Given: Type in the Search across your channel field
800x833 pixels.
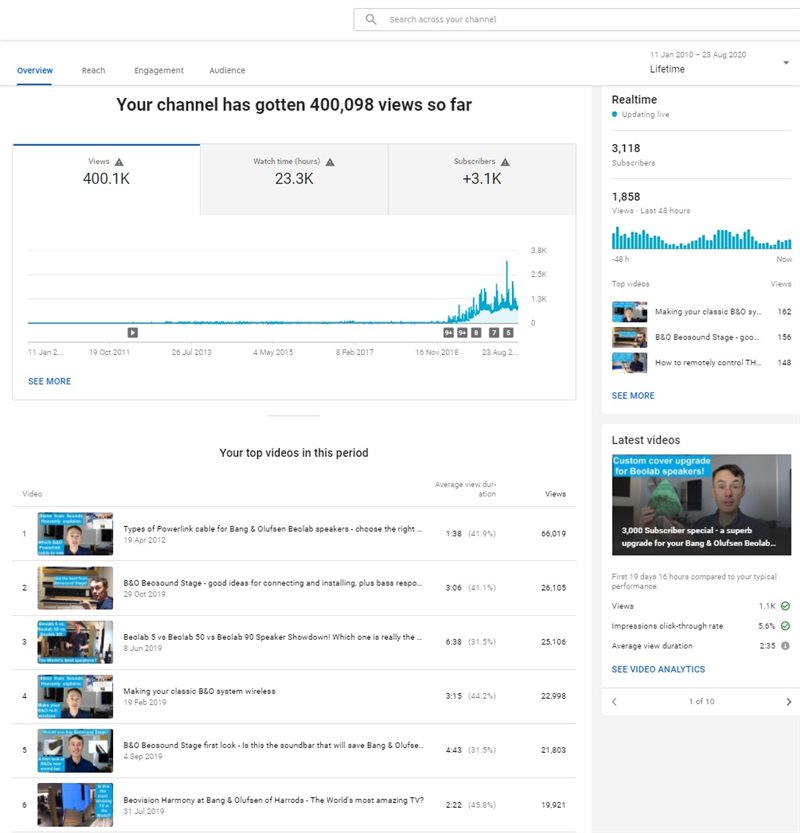Looking at the screenshot, I should (580, 19).
